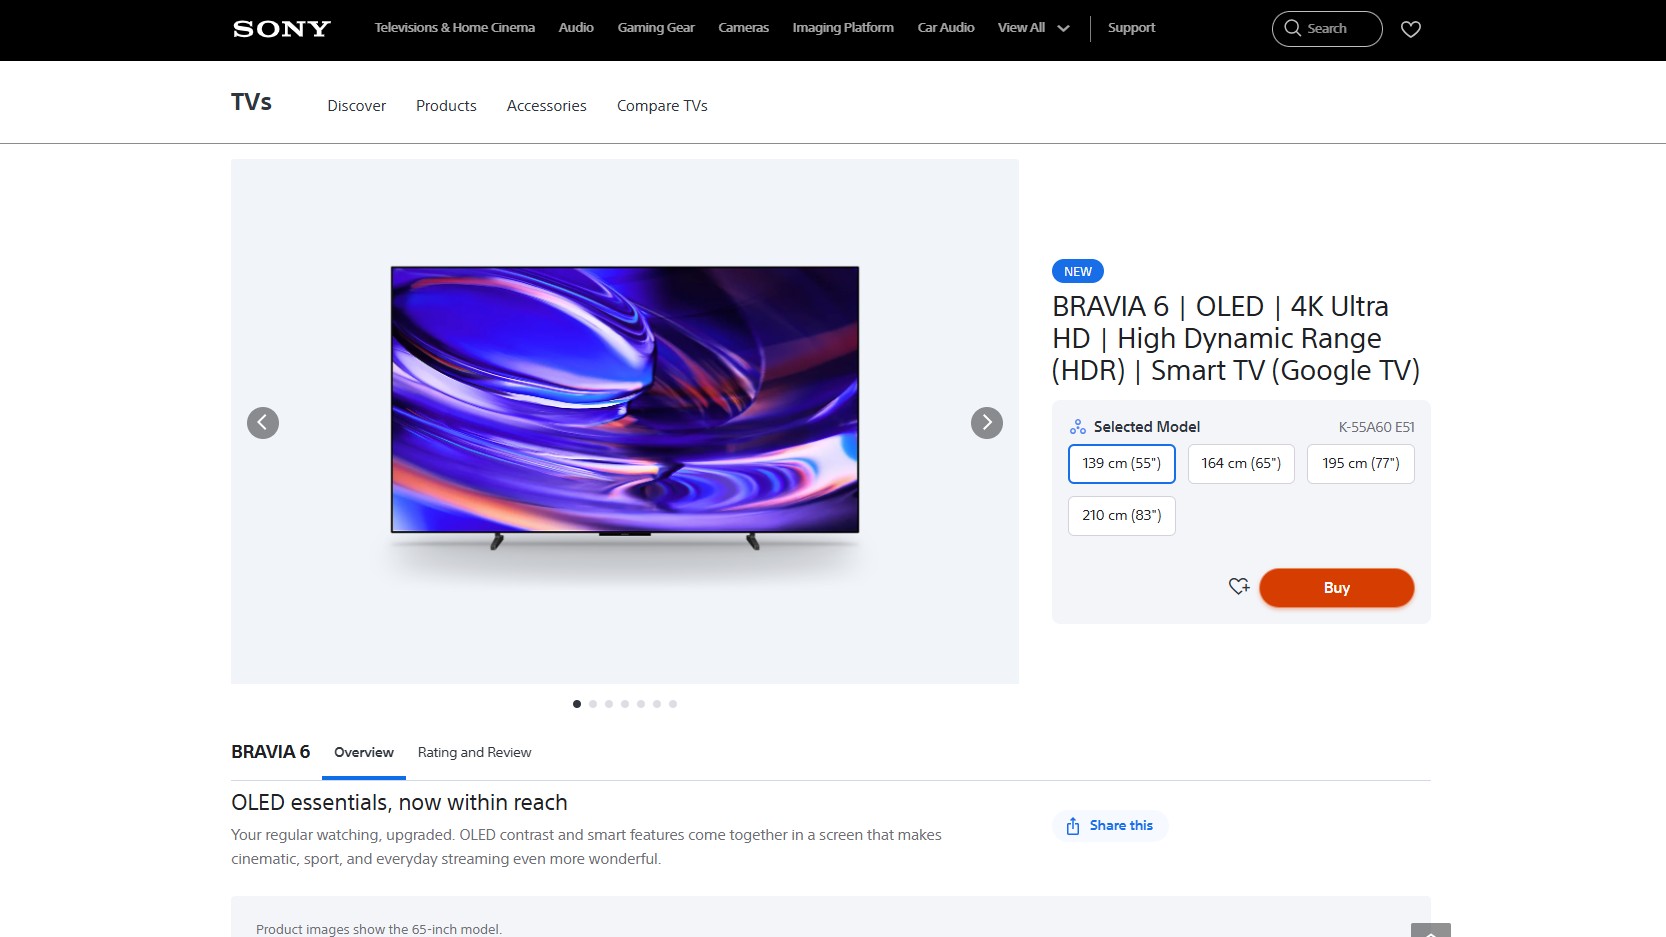This screenshot has width=1666, height=937.
Task: Click the Sony logo
Action: point(281,29)
